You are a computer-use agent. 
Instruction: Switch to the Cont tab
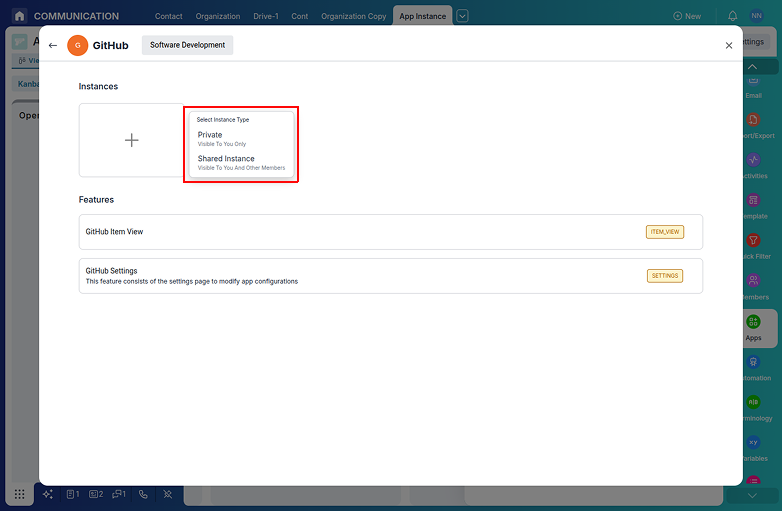(300, 16)
